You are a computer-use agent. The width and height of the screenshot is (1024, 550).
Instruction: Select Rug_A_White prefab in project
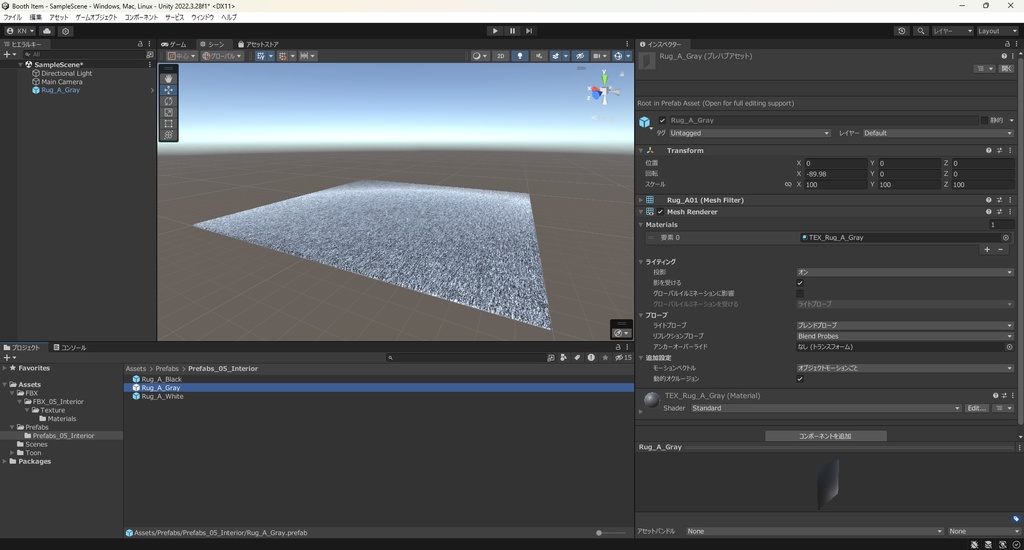162,396
